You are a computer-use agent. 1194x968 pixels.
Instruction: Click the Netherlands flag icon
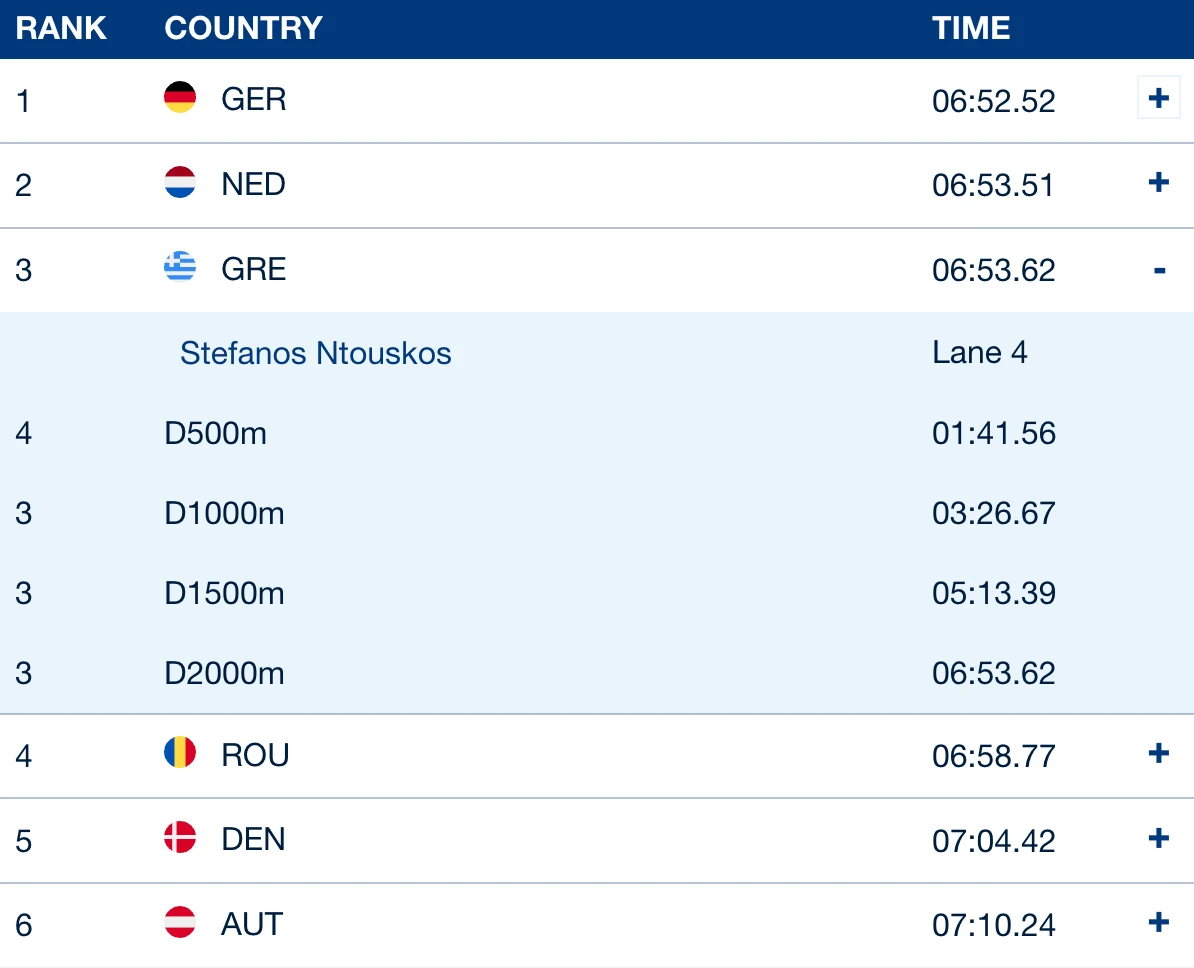click(180, 182)
